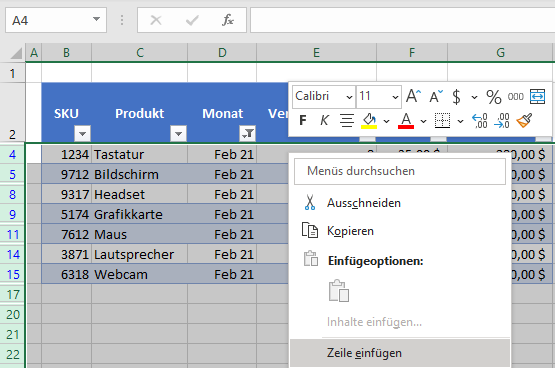This screenshot has width=555, height=368.
Task: Click the format painter brush icon
Action: pos(524,121)
